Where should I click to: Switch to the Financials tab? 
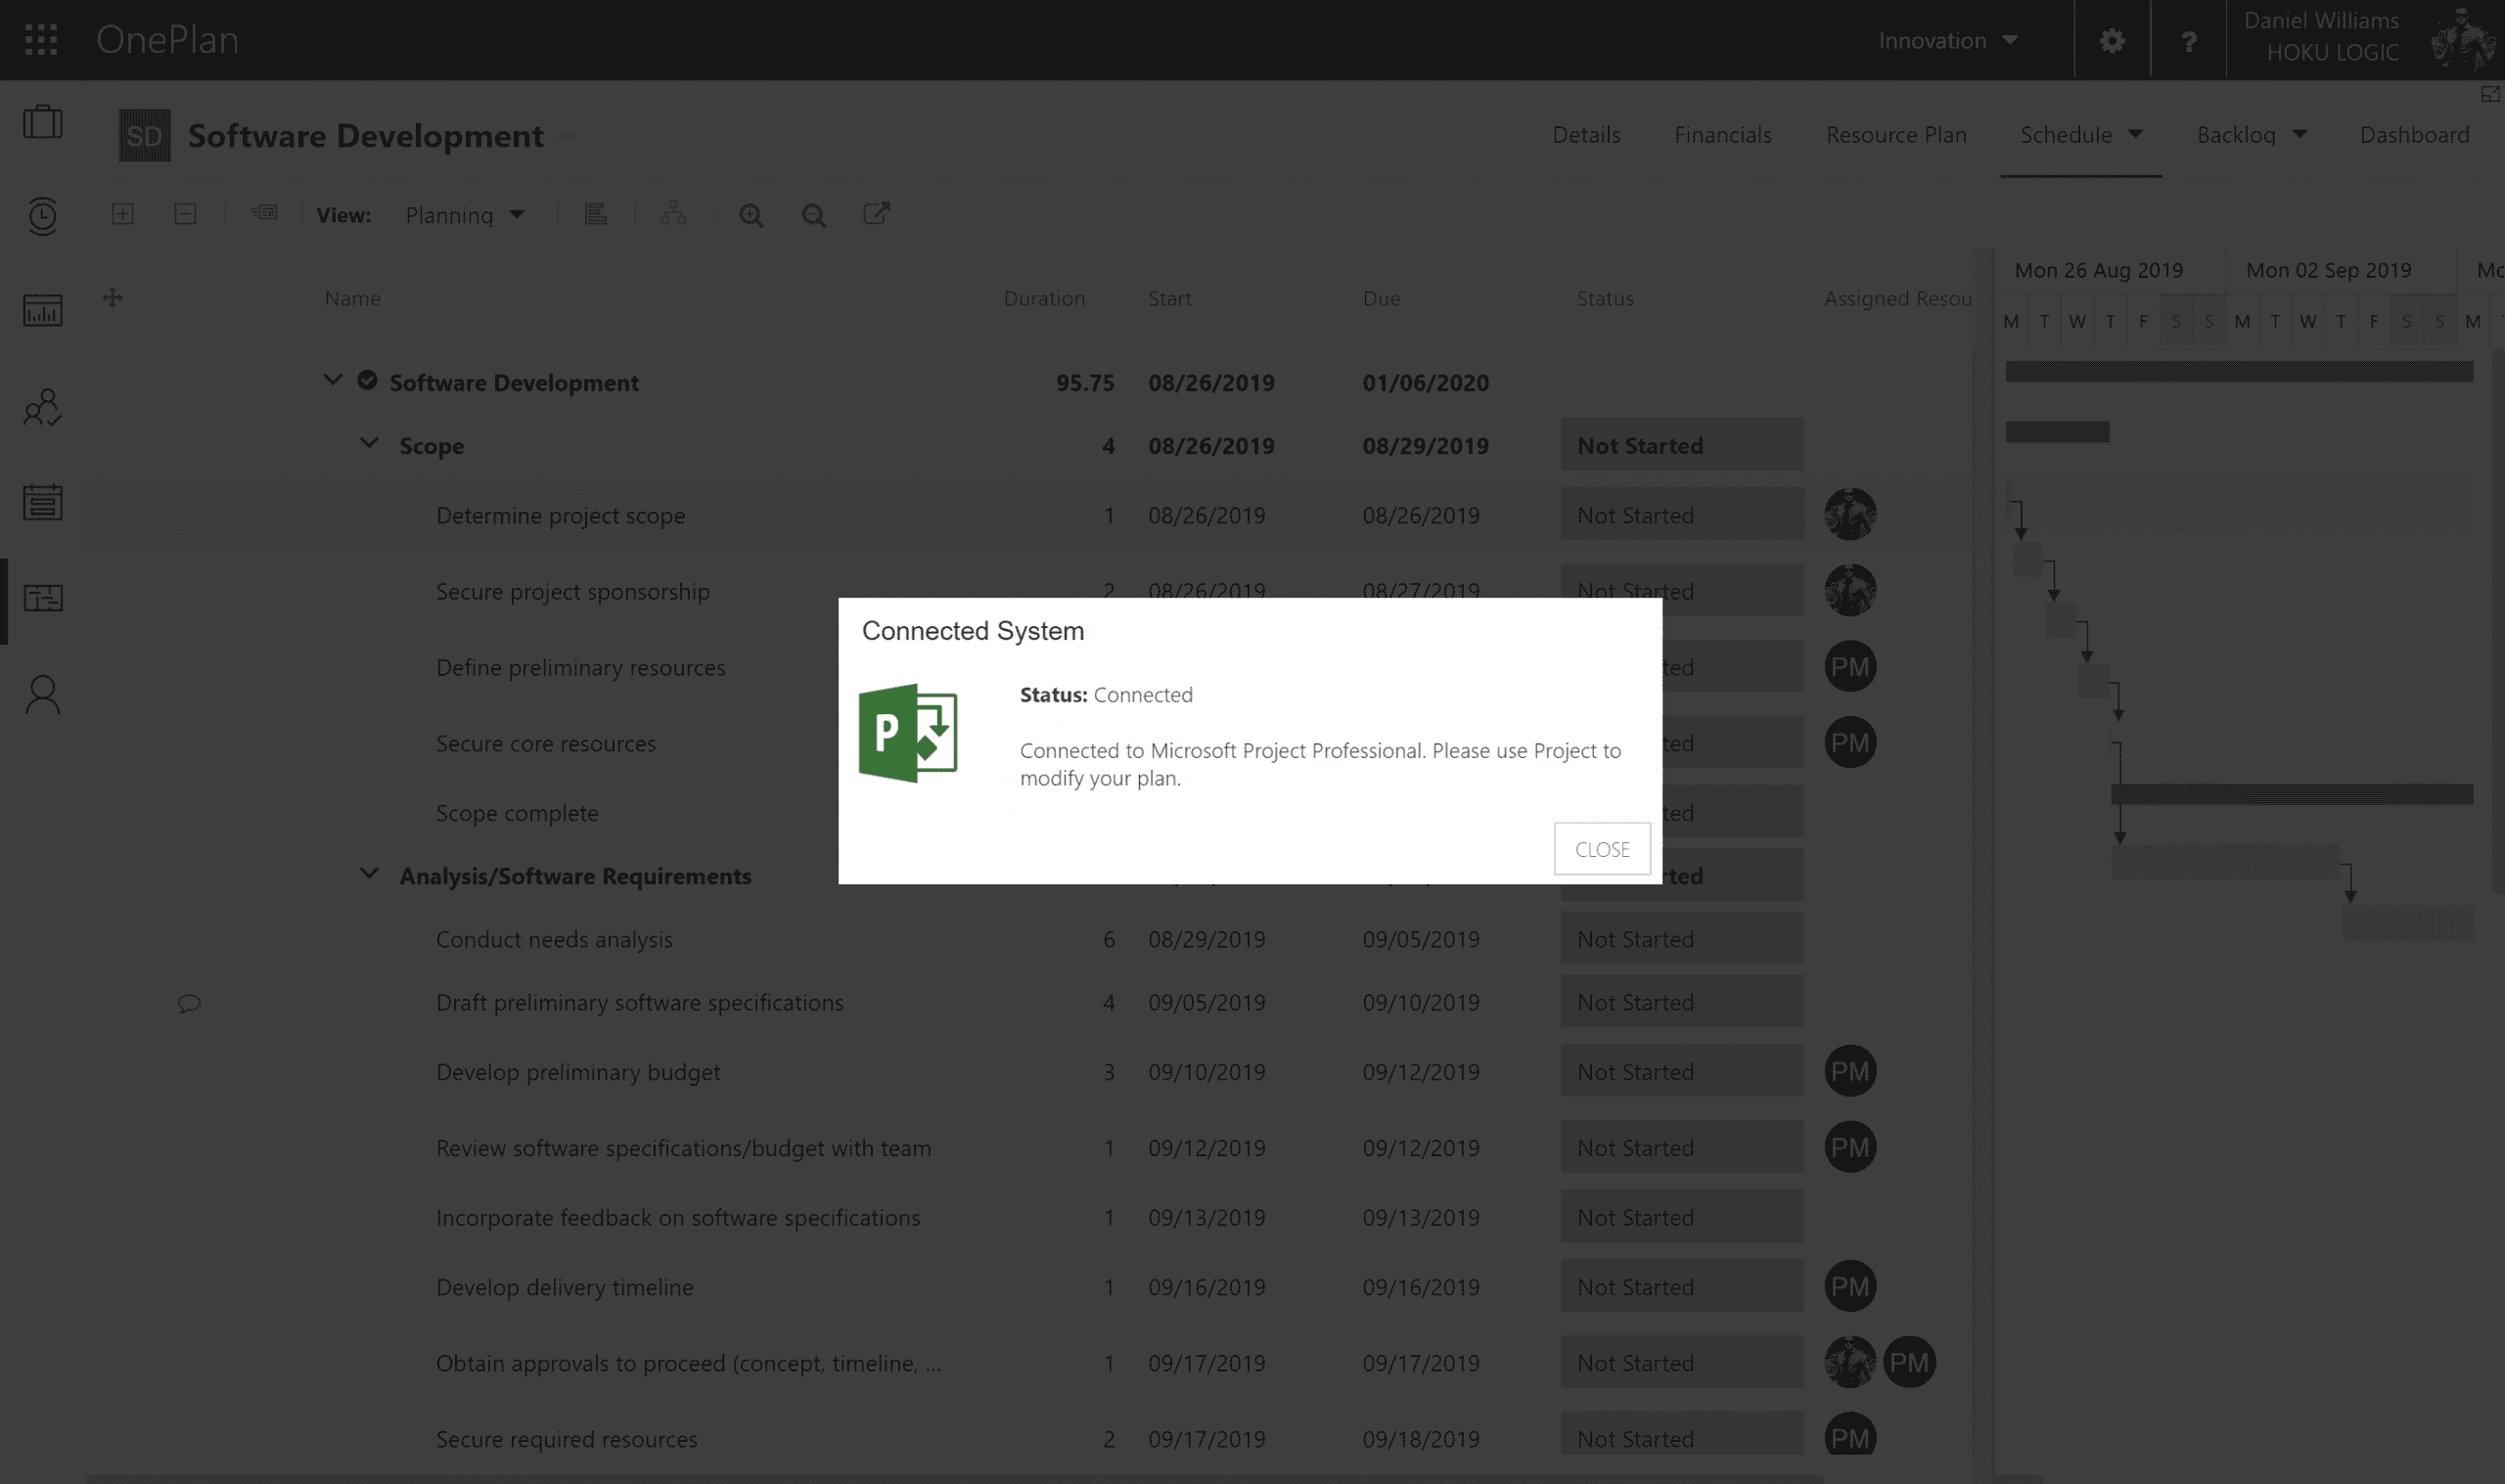point(1723,134)
